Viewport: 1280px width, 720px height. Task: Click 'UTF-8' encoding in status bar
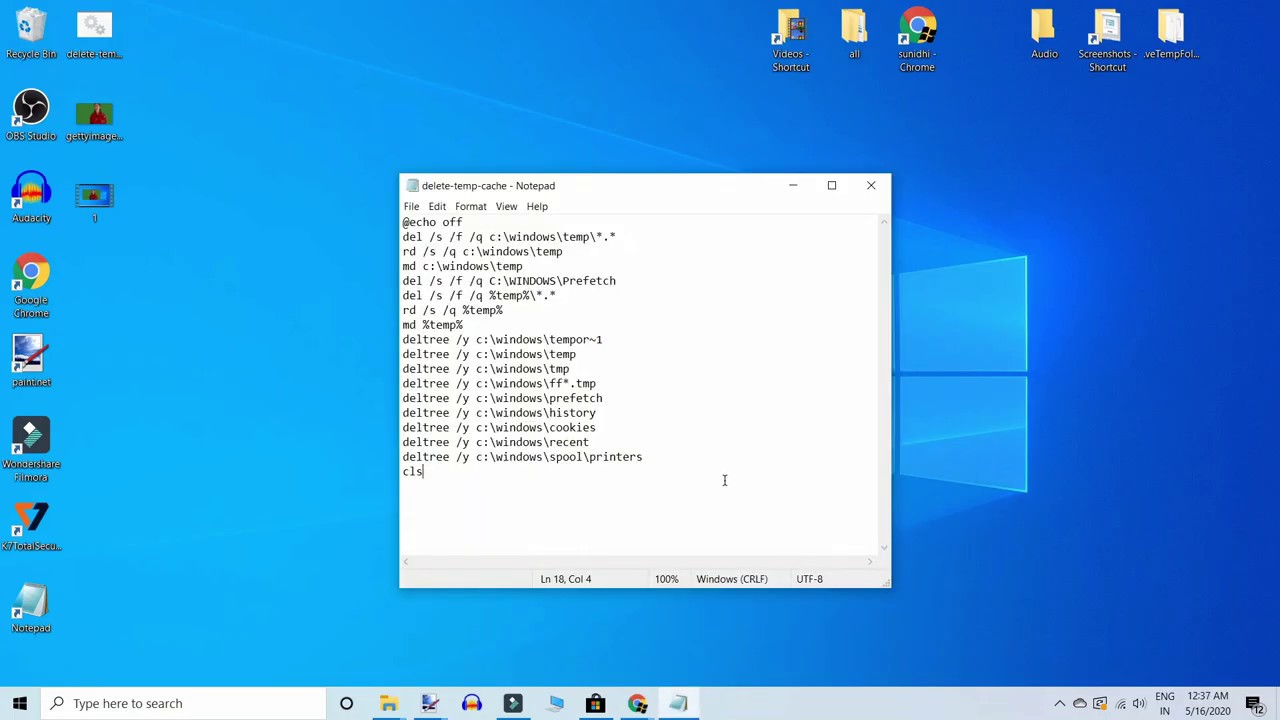809,579
